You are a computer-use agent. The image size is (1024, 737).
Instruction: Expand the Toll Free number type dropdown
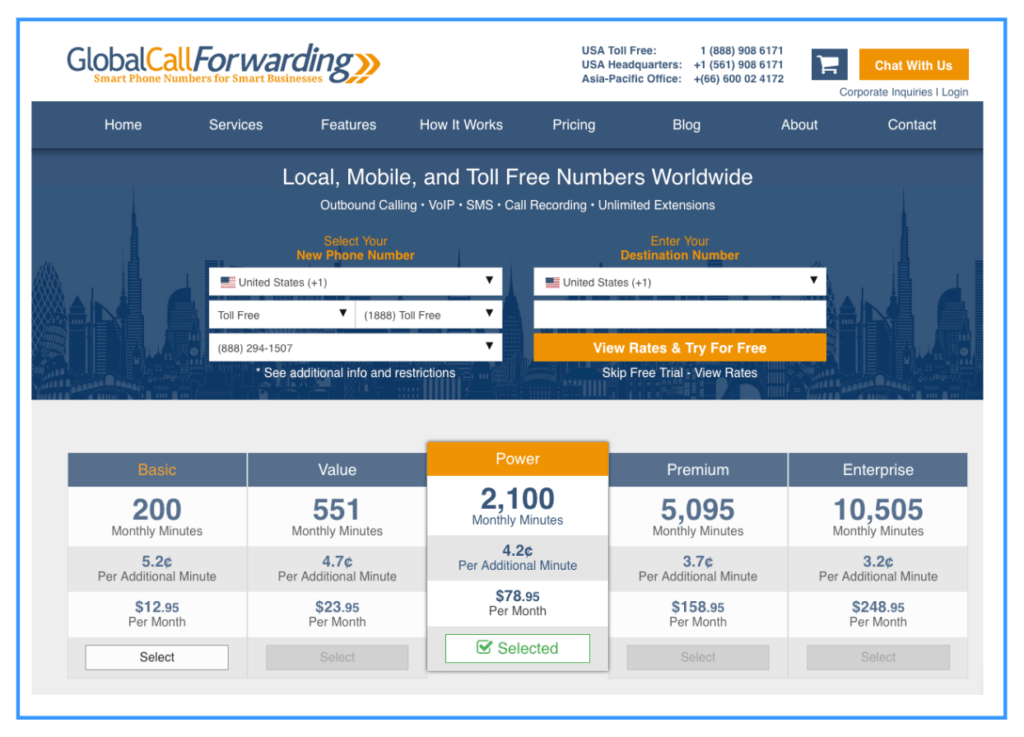point(281,314)
